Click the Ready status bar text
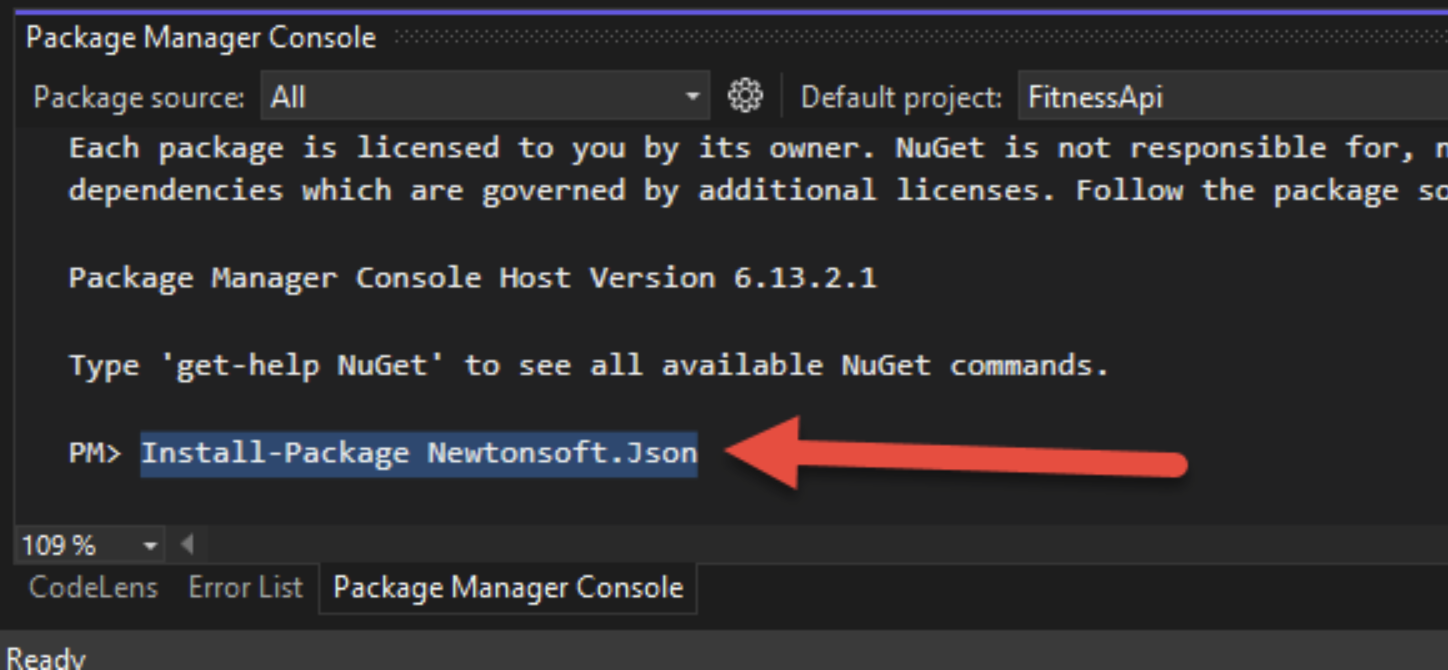Viewport: 1448px width, 670px height. (46, 658)
